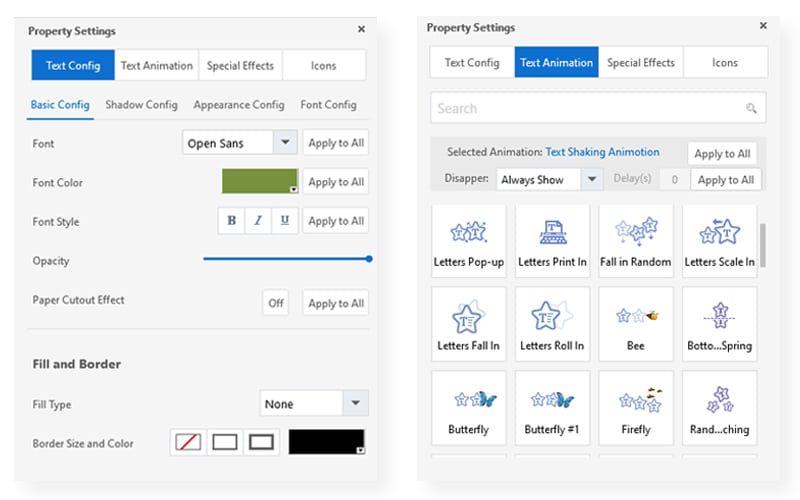
Task: Open Special Effects tab in right panel
Action: click(640, 63)
